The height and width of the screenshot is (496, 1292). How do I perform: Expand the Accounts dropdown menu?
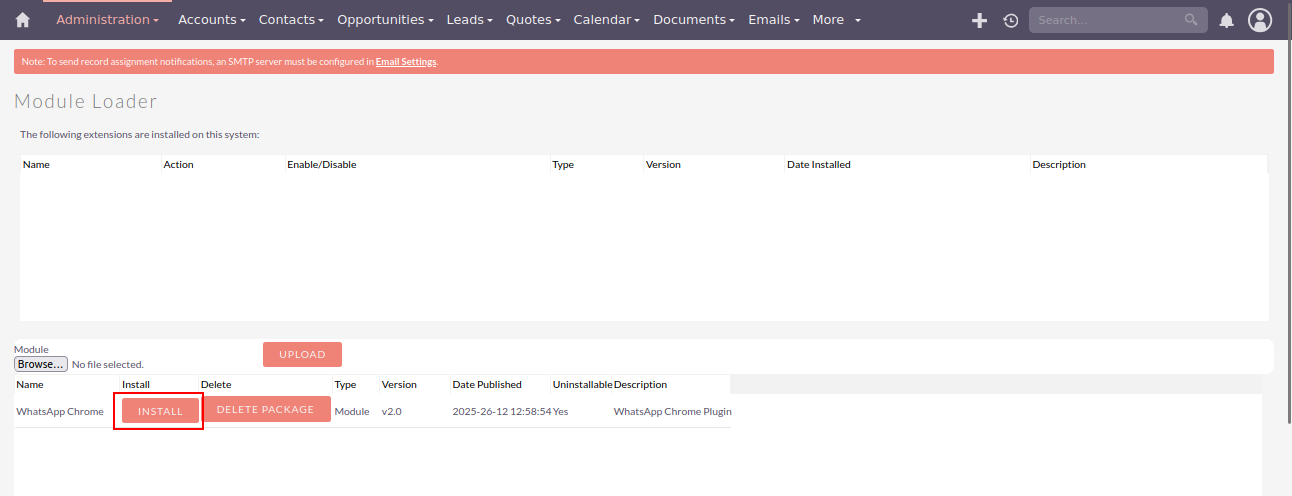(x=211, y=20)
